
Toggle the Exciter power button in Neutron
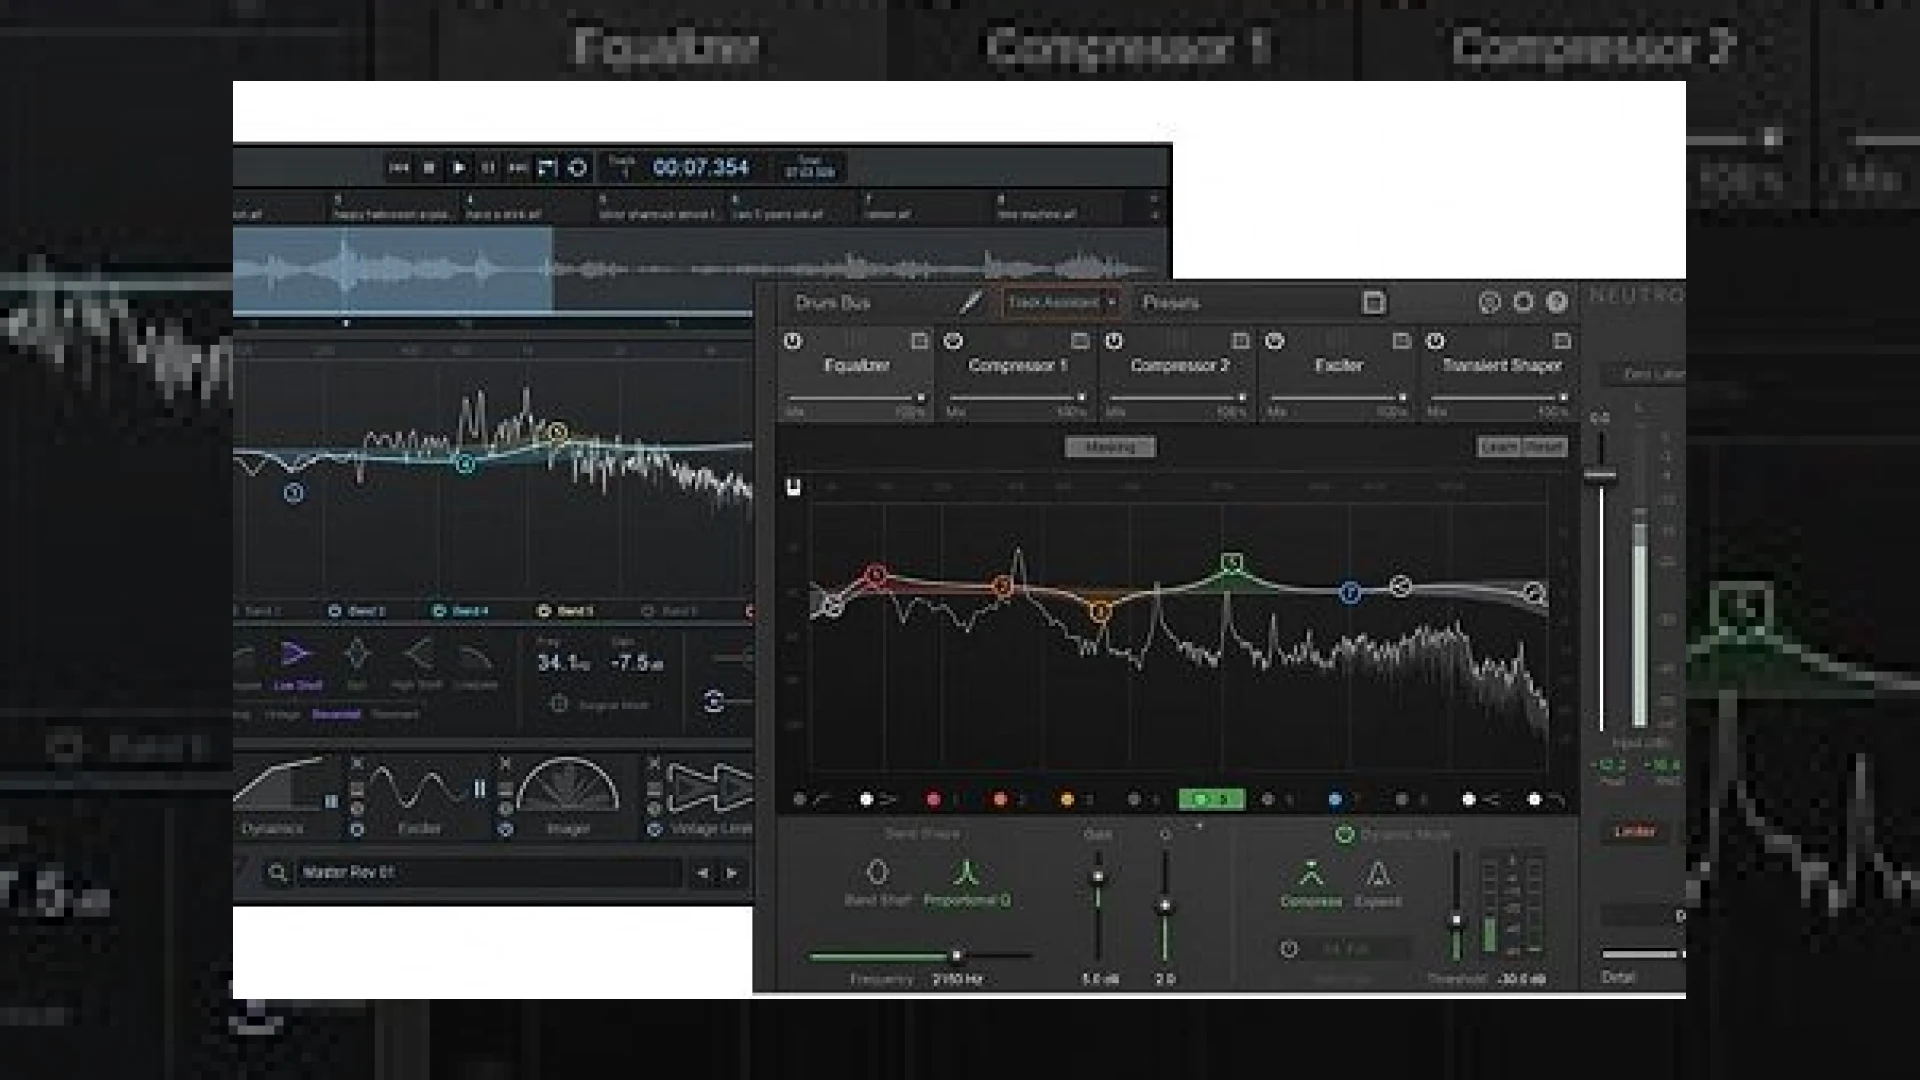[x=1274, y=341]
